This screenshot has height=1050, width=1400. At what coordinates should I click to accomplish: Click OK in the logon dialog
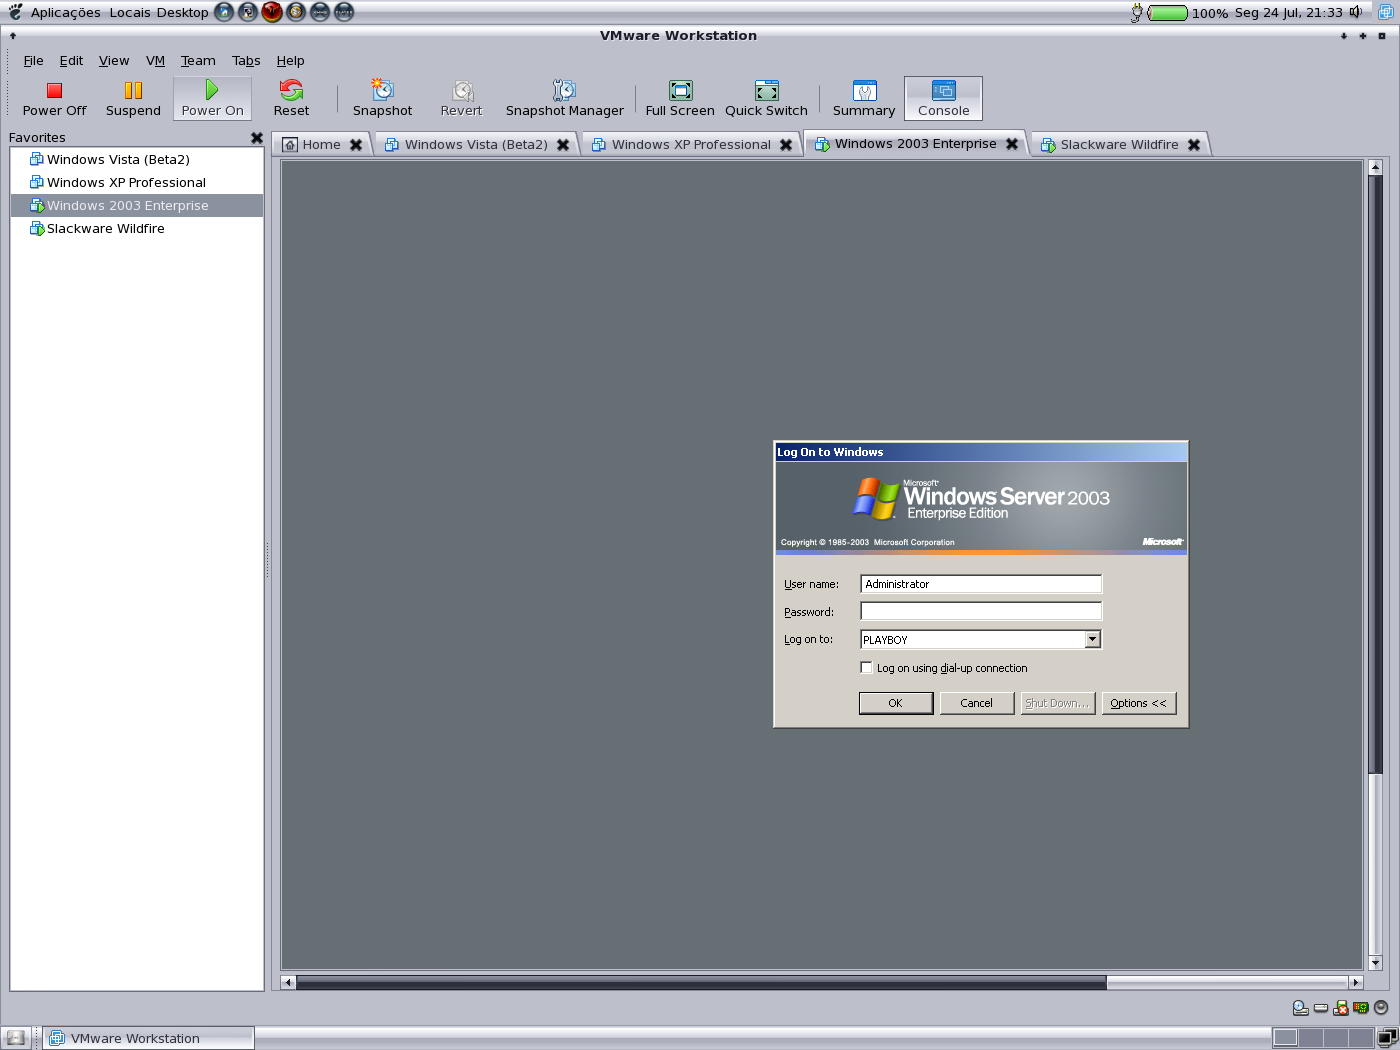(x=896, y=703)
